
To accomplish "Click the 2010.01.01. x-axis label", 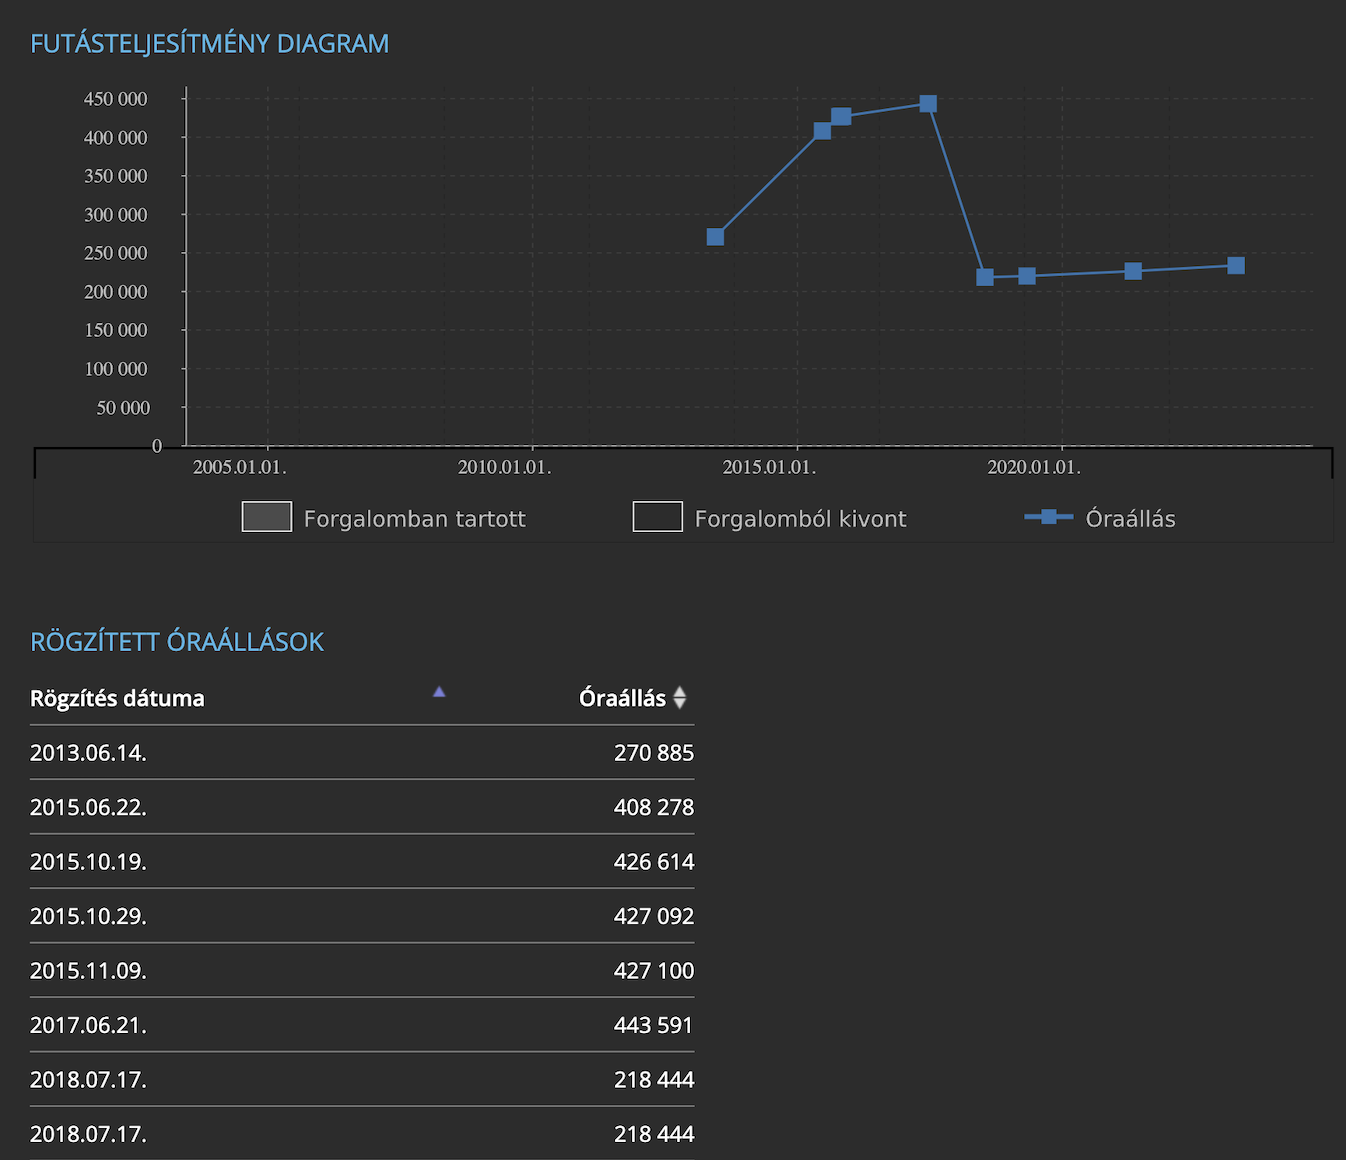I will click(x=505, y=467).
